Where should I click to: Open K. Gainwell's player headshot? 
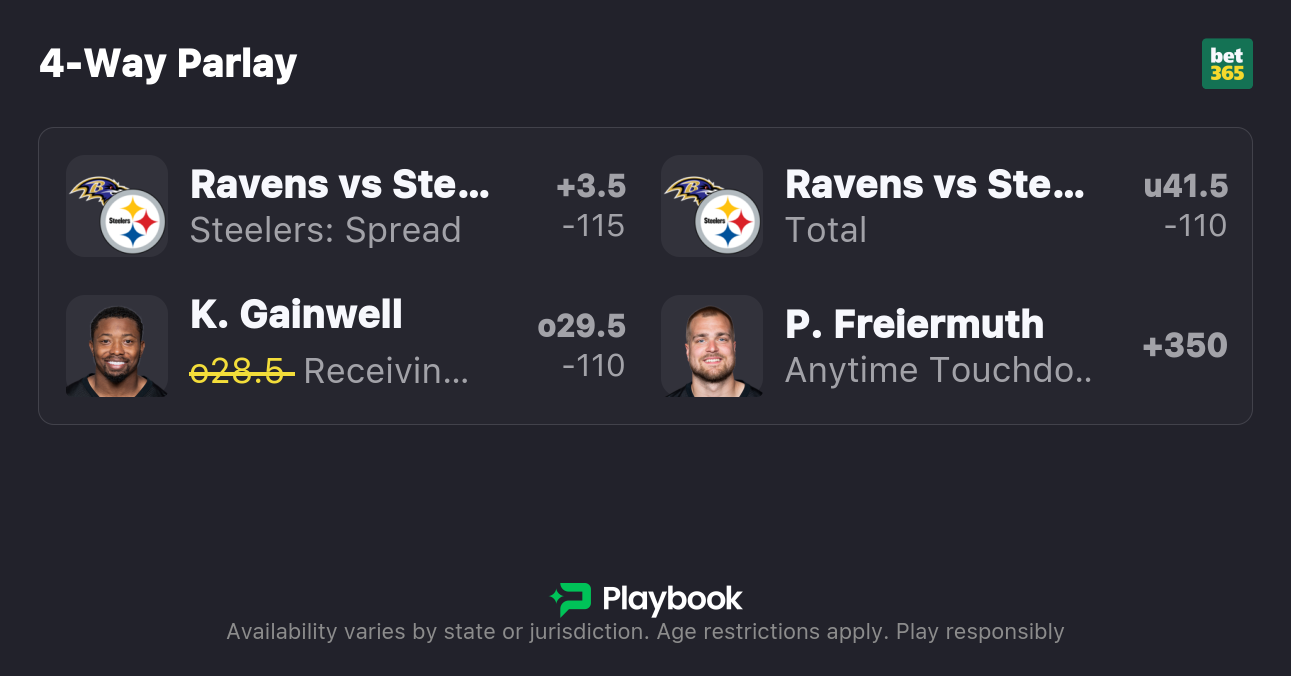[117, 346]
